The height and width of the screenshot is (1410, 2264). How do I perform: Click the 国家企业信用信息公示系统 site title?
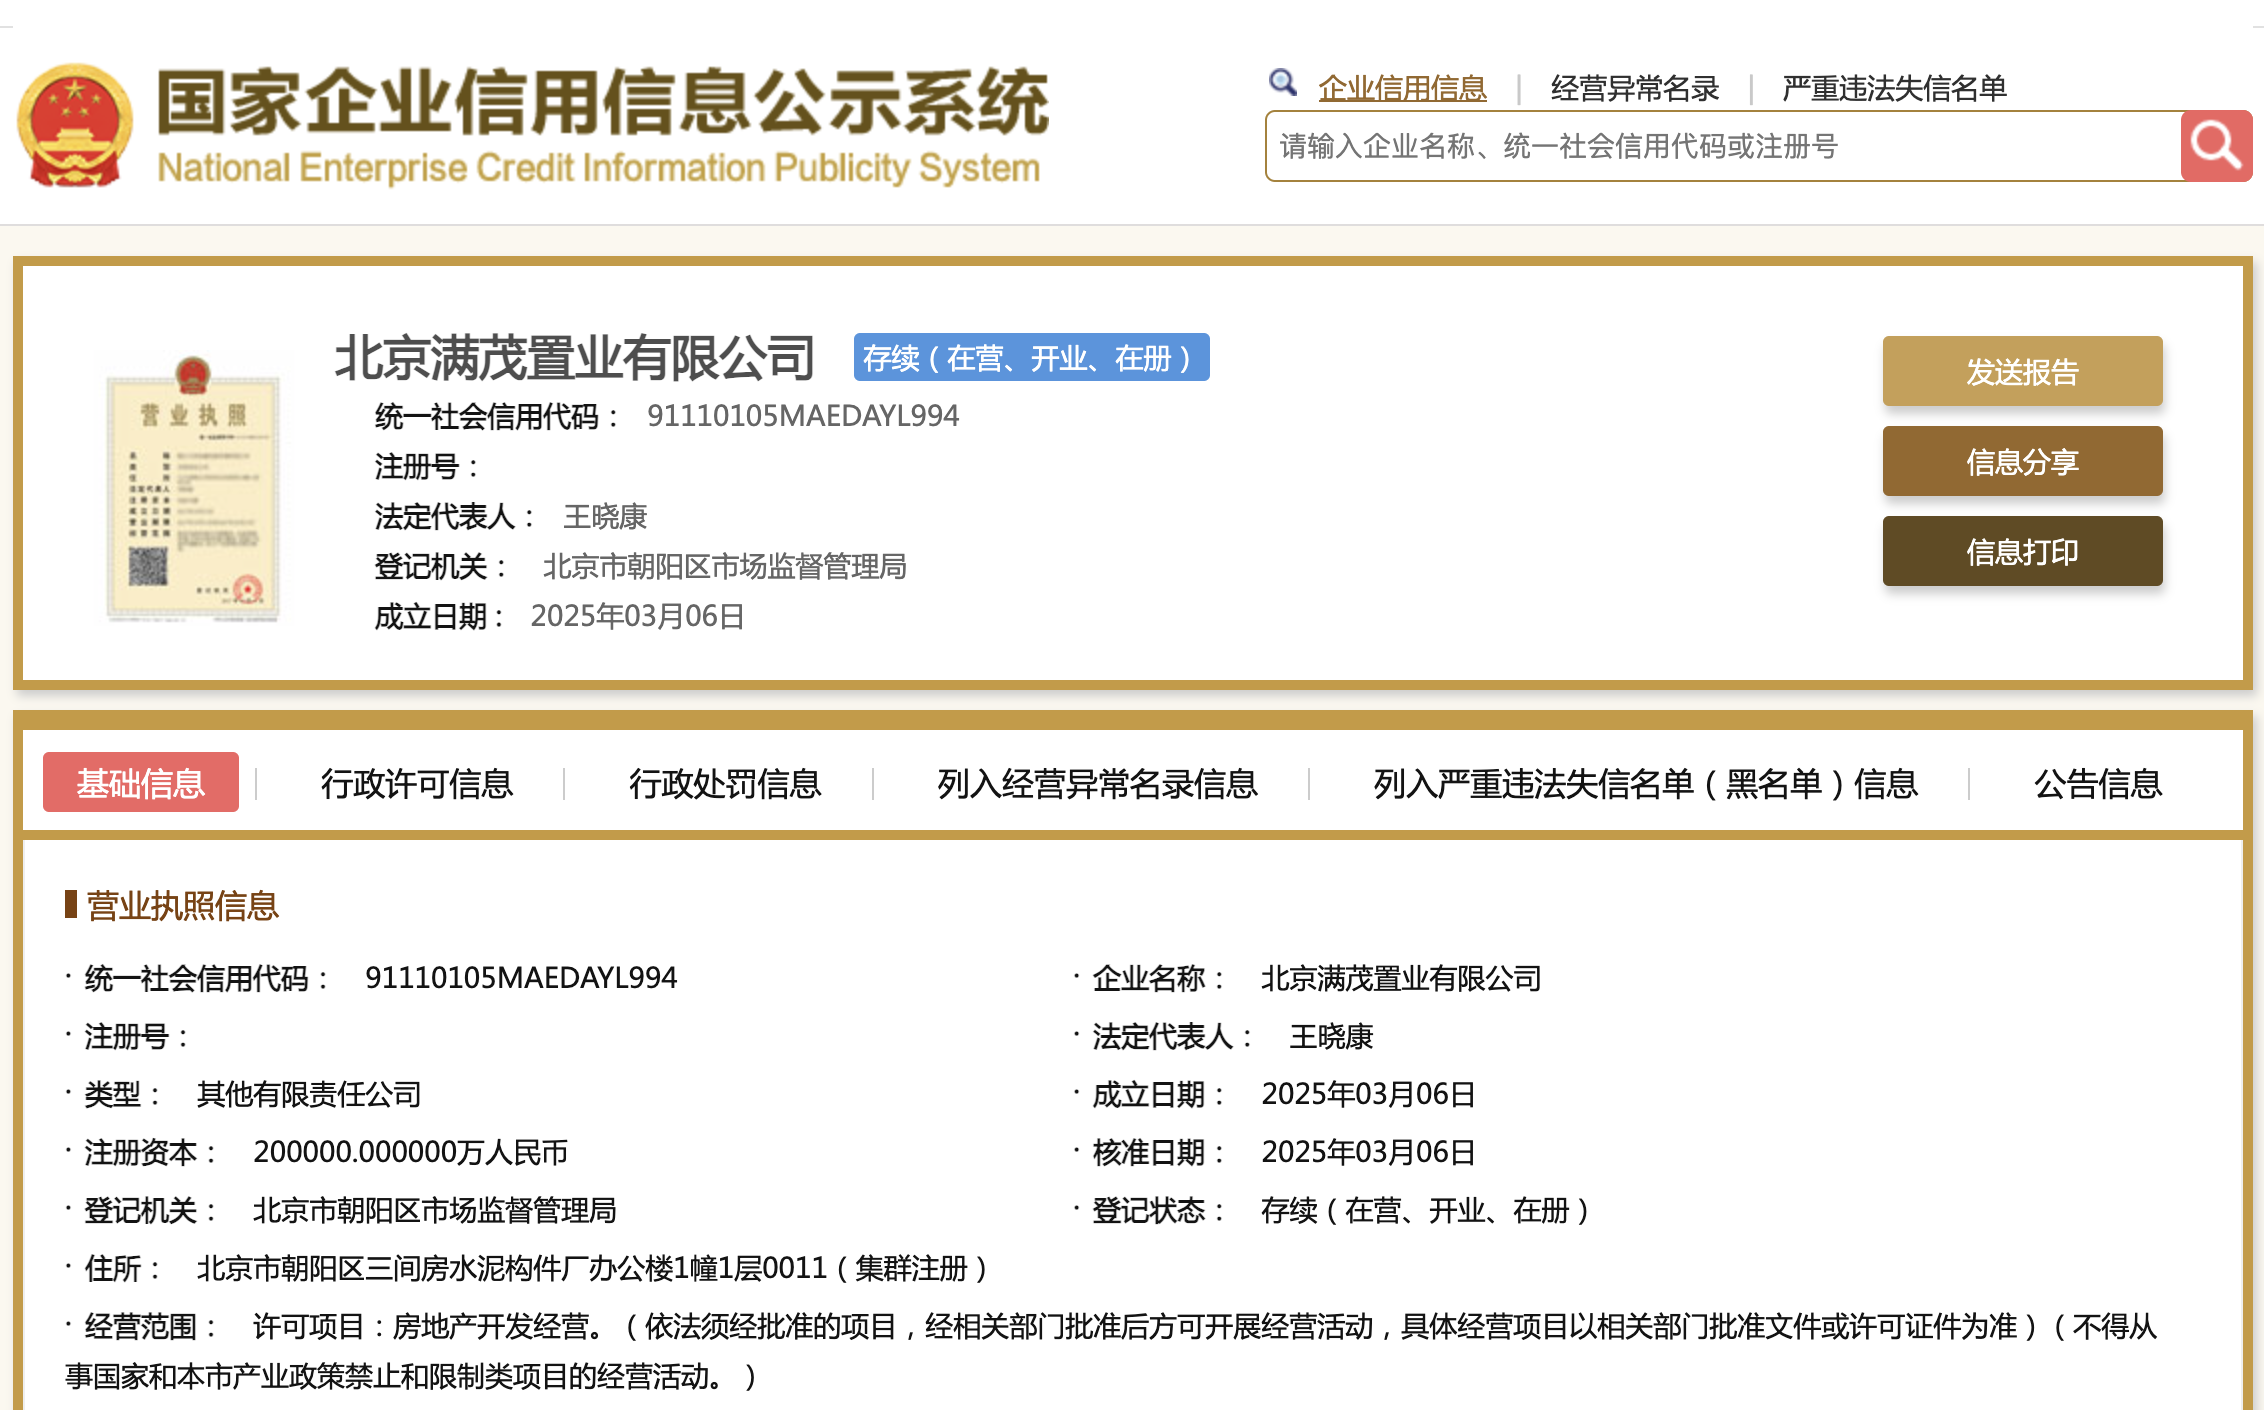tap(602, 103)
